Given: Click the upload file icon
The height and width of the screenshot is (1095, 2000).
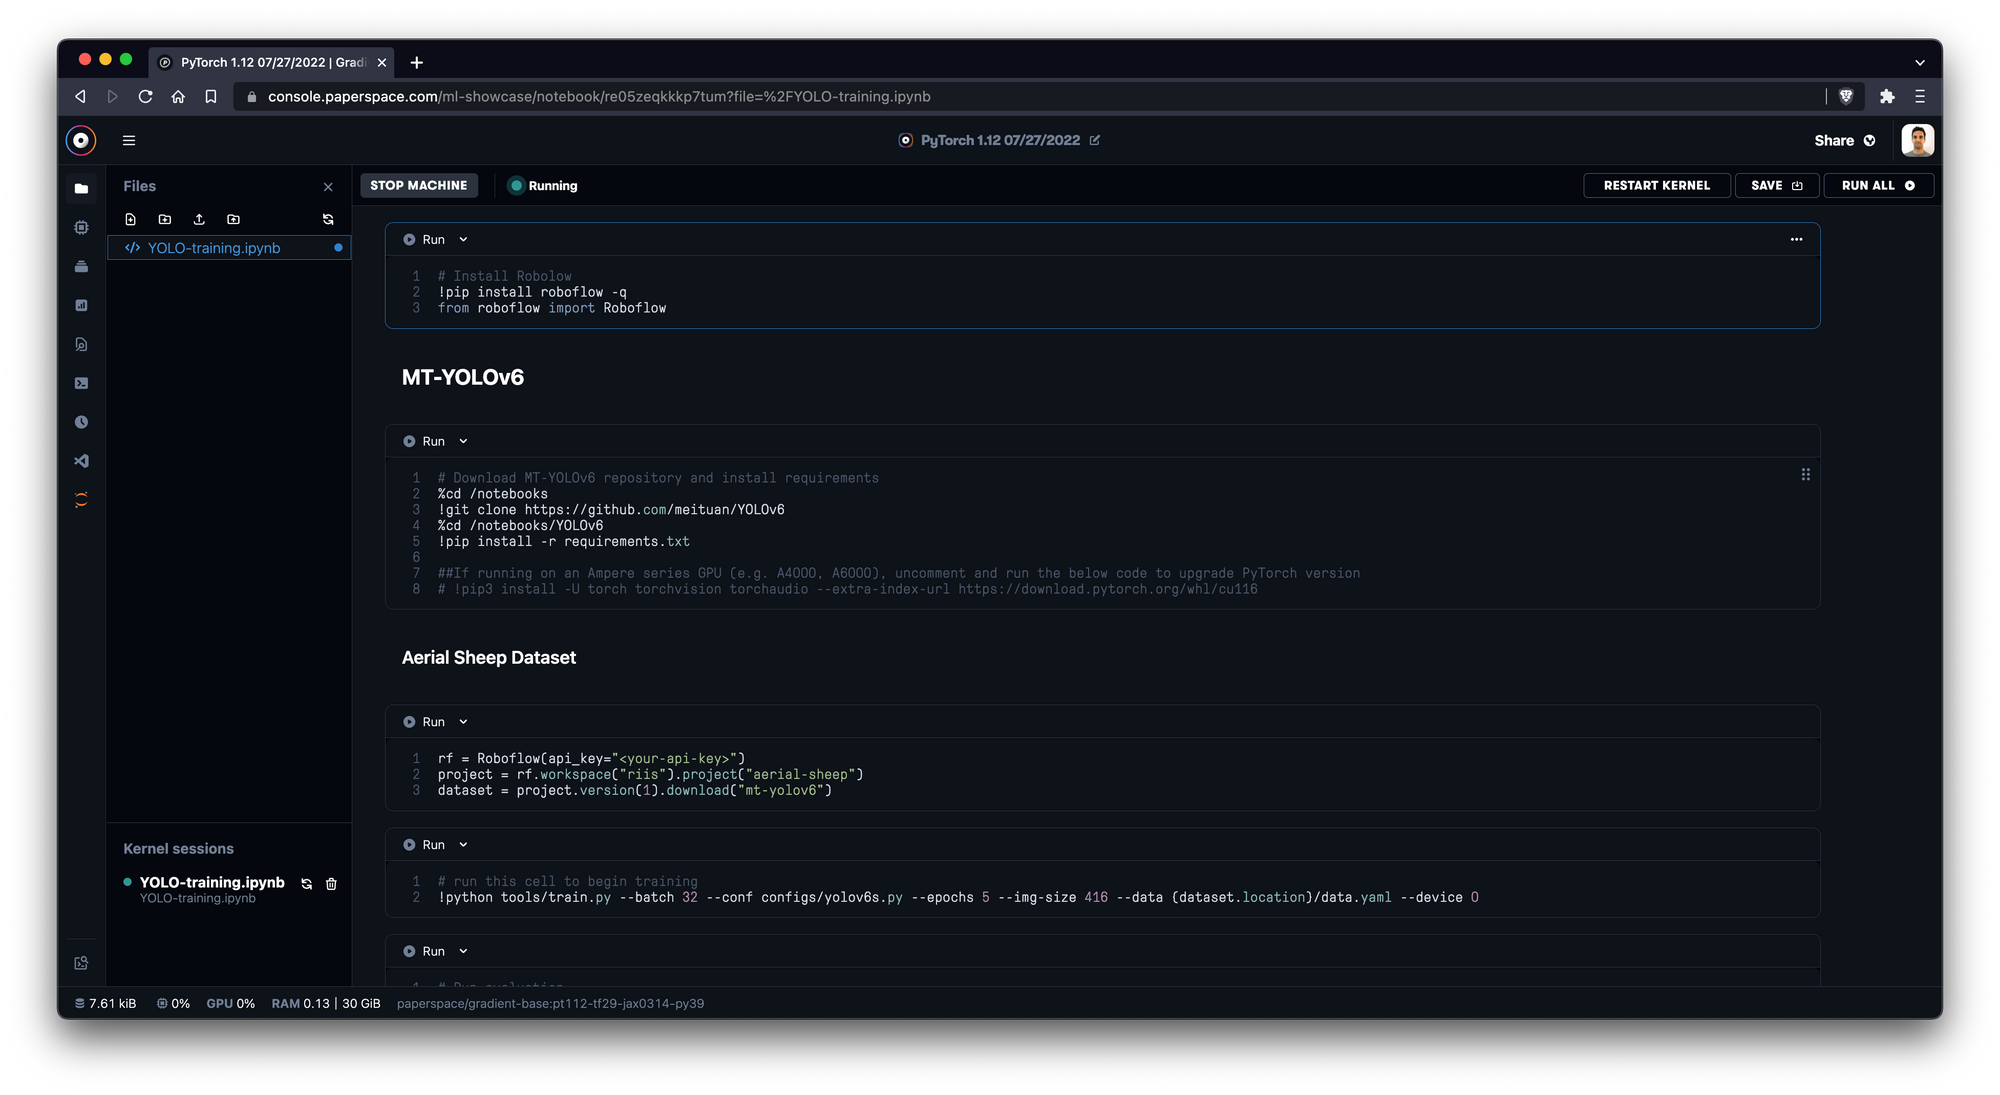Looking at the screenshot, I should (199, 219).
